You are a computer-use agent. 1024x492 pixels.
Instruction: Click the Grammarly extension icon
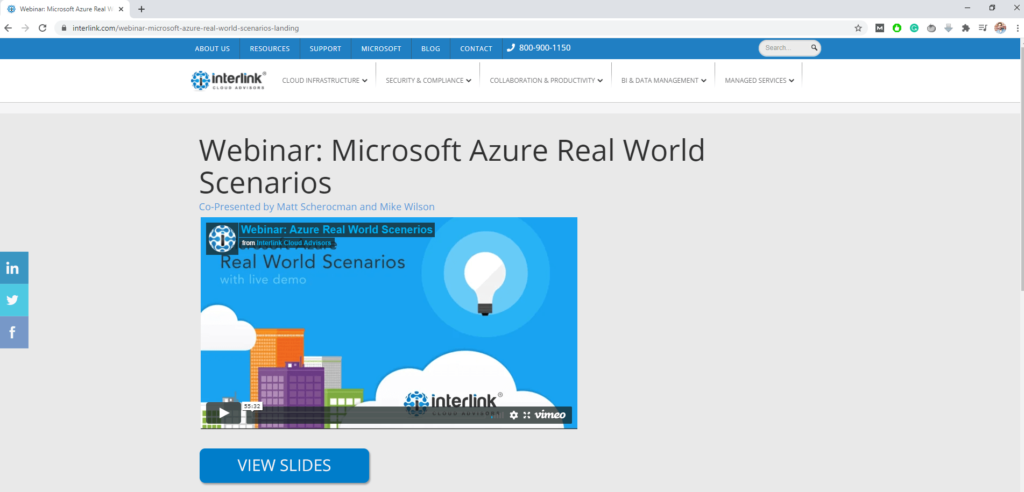913,28
